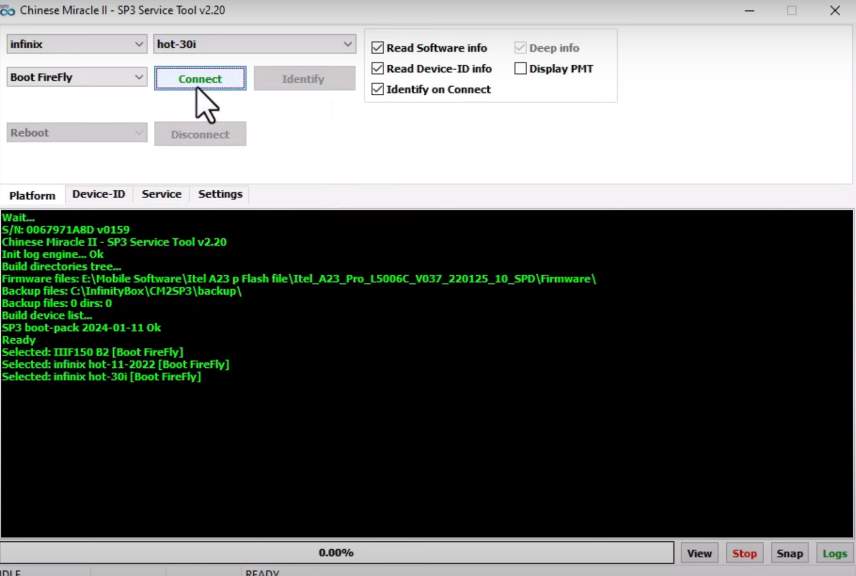This screenshot has width=856, height=576.
Task: Click the green Connect button
Action: 200,79
